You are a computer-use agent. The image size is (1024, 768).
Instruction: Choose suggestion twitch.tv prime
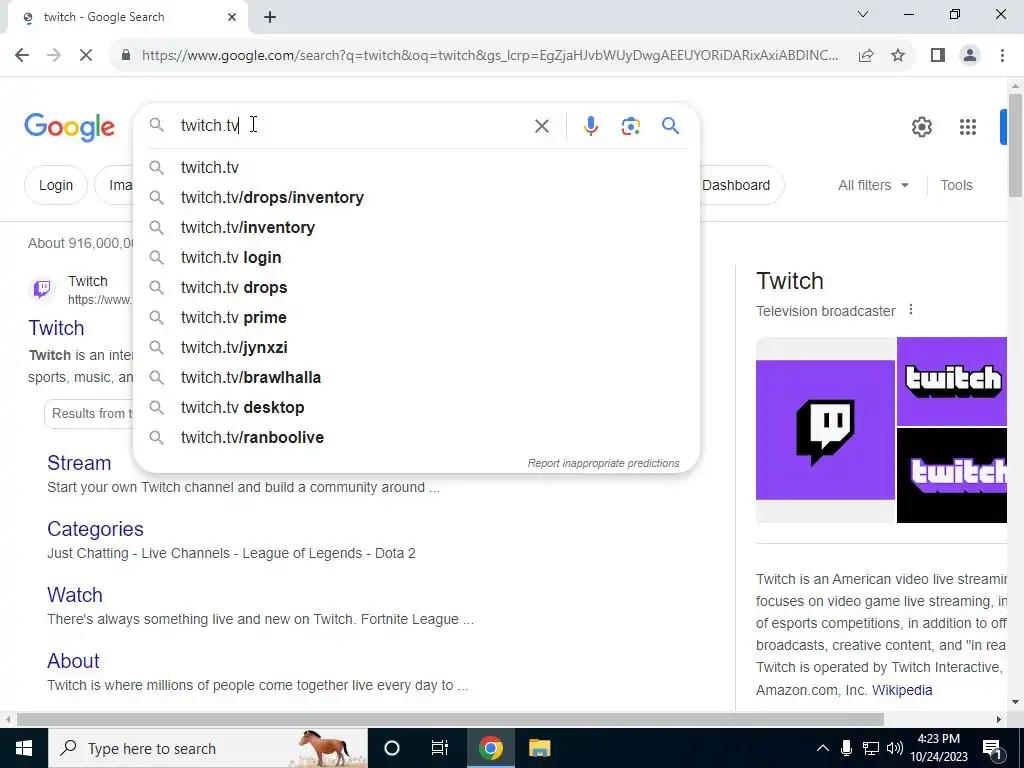[416, 317]
